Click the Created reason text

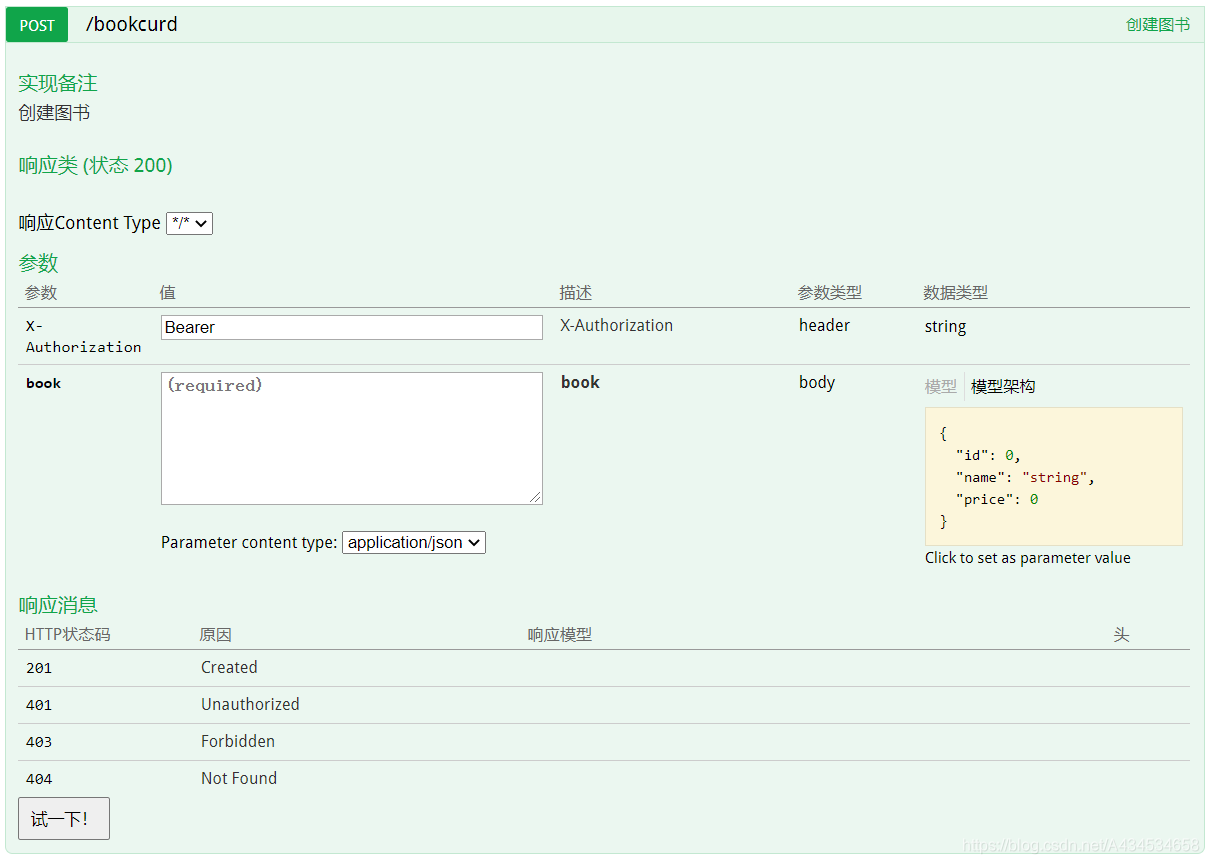click(229, 667)
